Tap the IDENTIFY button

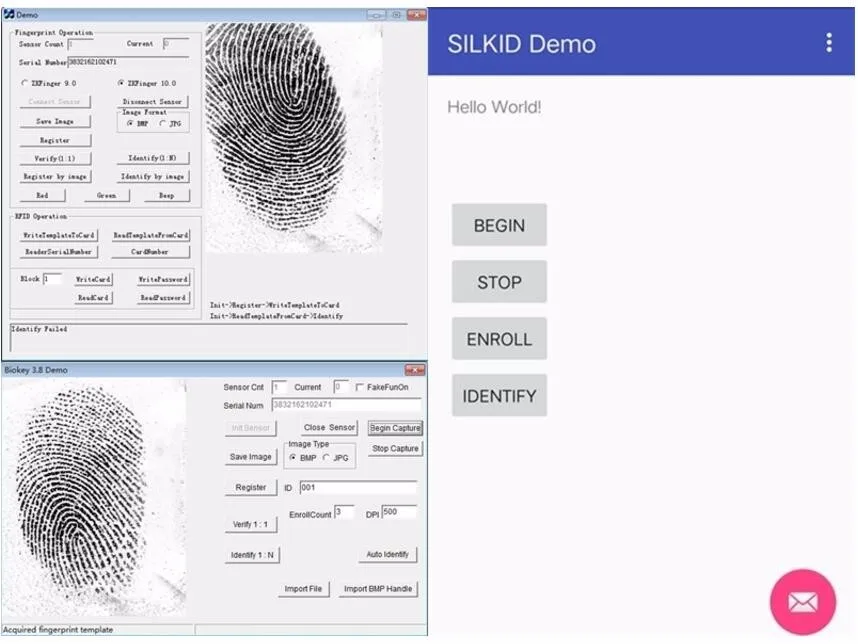coord(499,396)
